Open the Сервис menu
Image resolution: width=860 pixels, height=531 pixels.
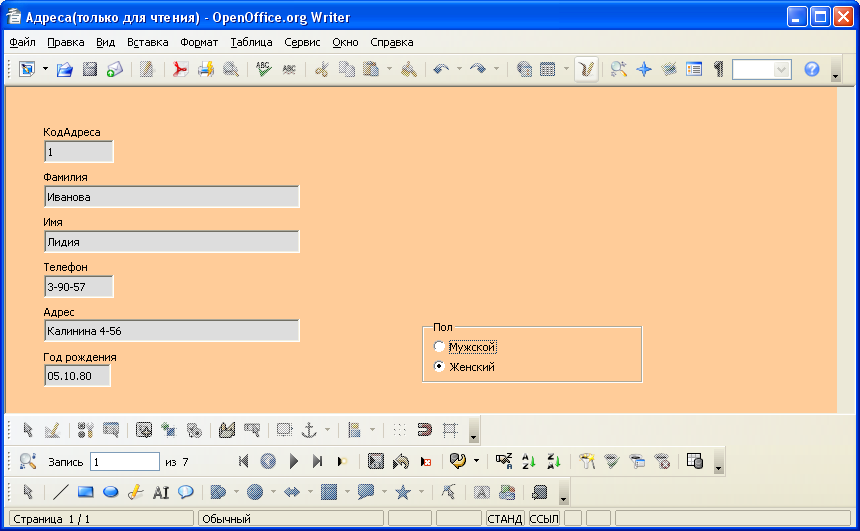pos(302,42)
